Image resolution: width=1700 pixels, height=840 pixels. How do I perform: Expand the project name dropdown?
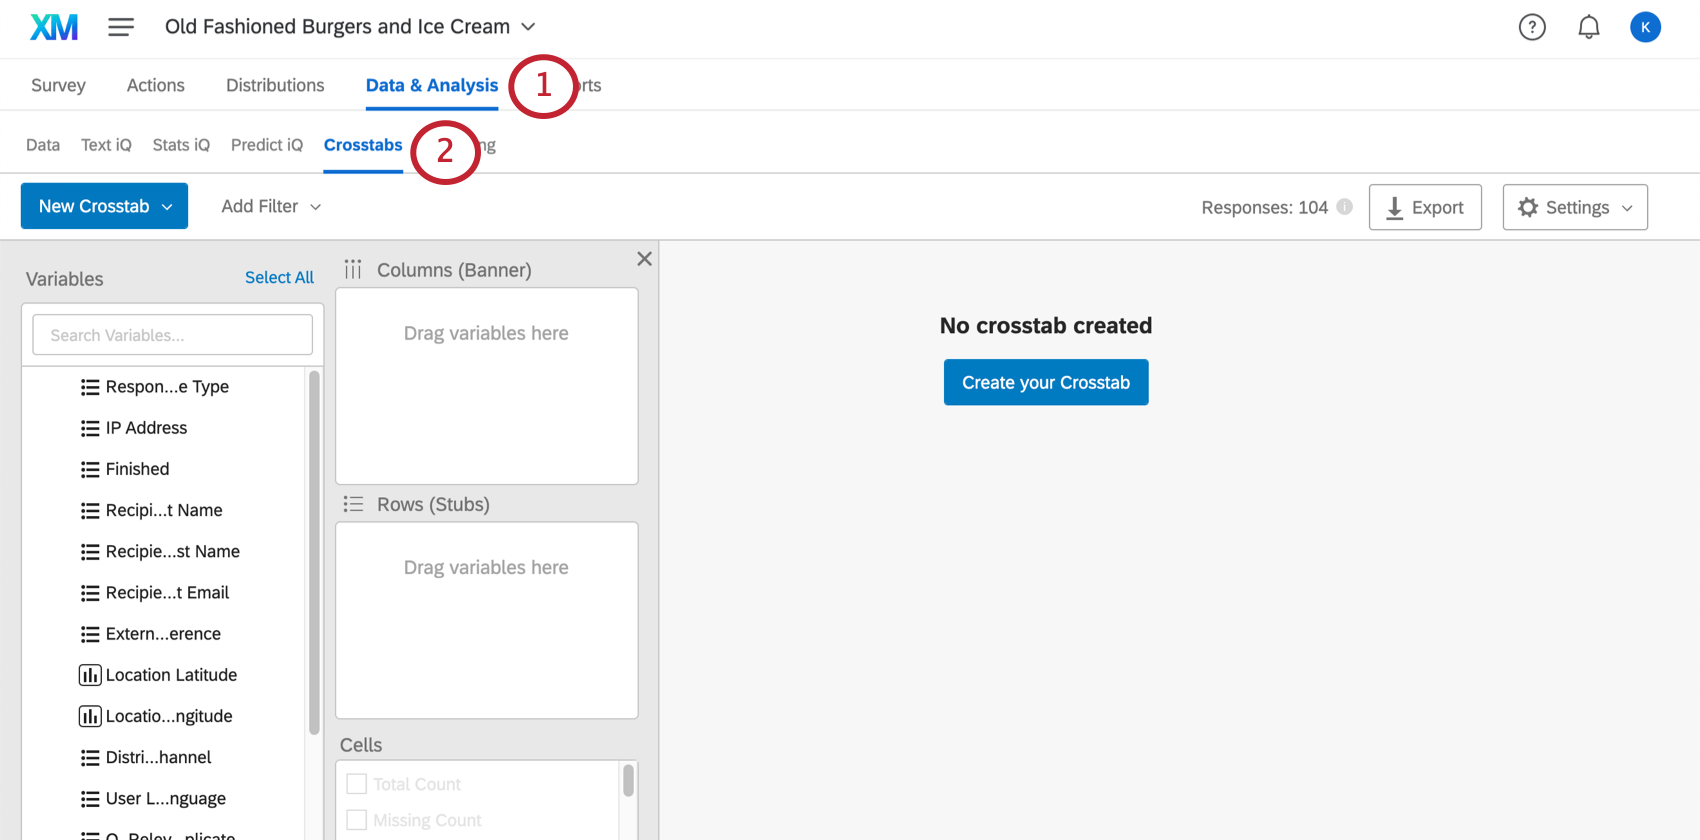pos(528,27)
